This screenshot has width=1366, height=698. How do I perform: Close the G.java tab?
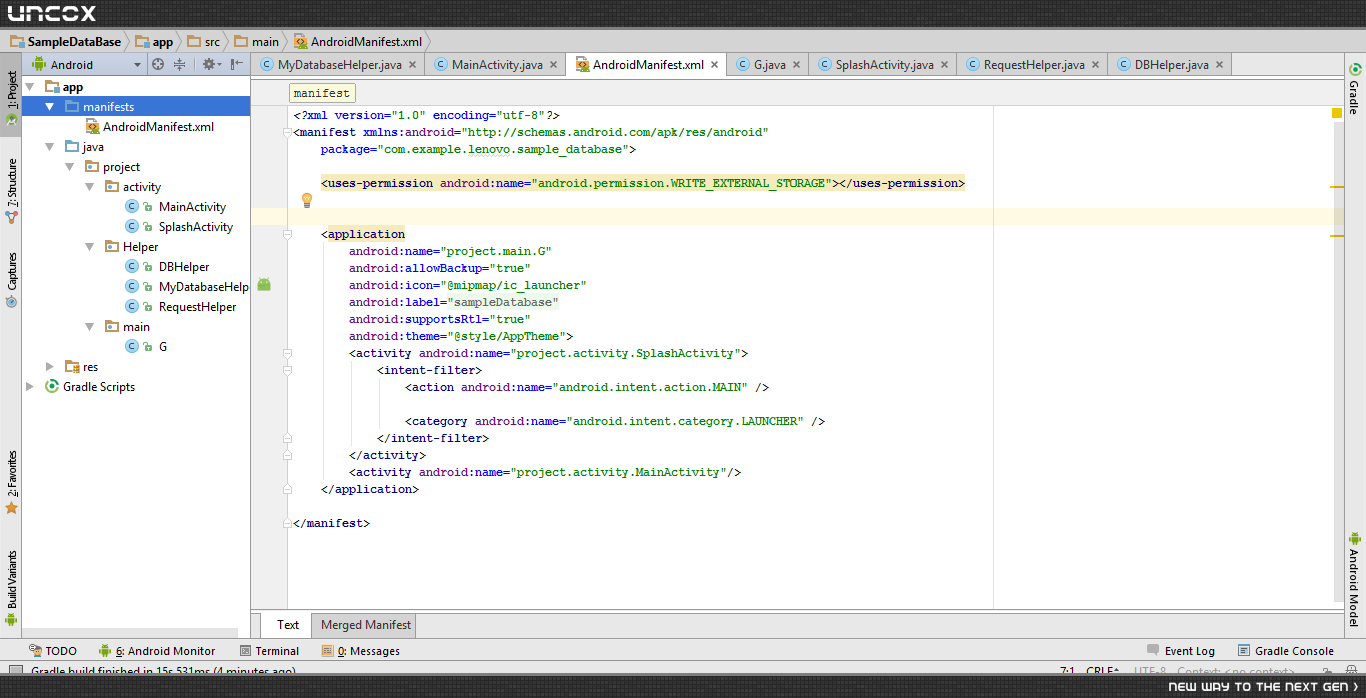[x=797, y=65]
